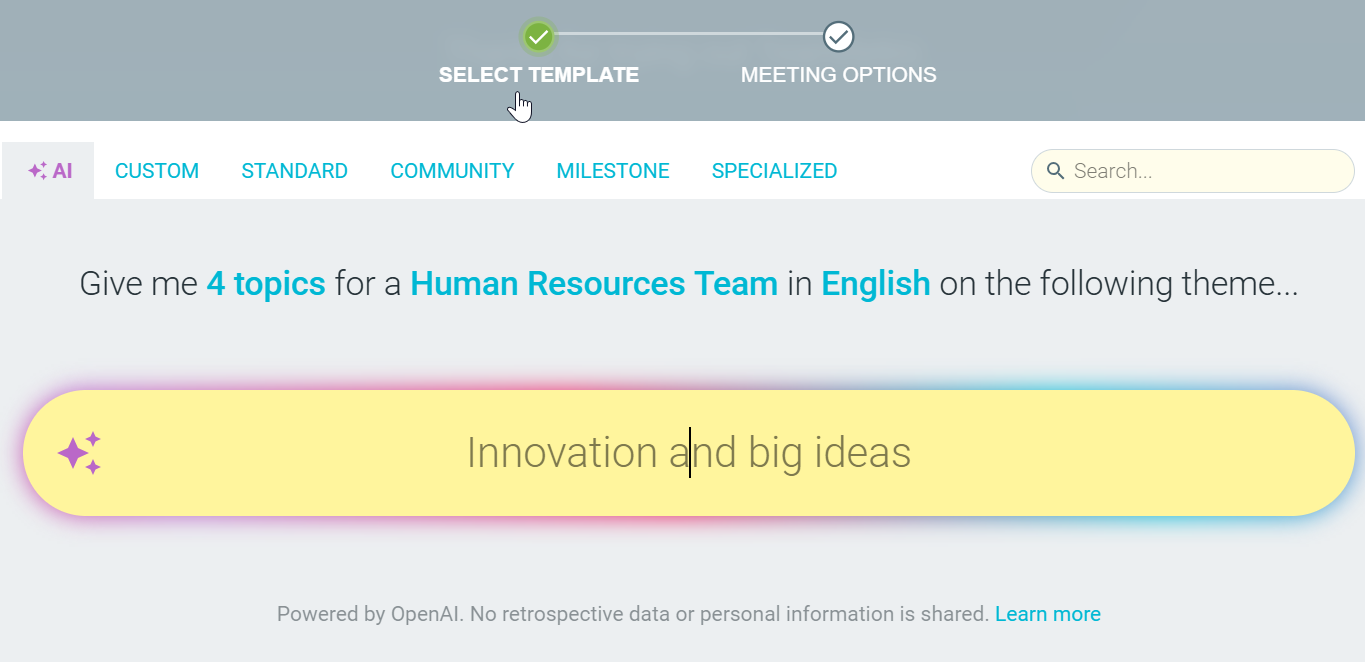The image size is (1365, 662).
Task: Switch to the COMMUNITY tab
Action: (x=452, y=171)
